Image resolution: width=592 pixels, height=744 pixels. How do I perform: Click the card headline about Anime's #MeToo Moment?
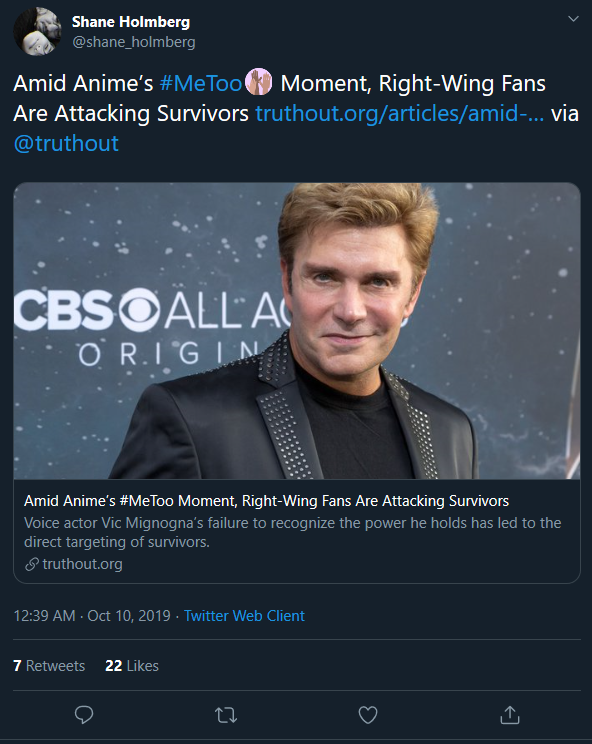266,501
